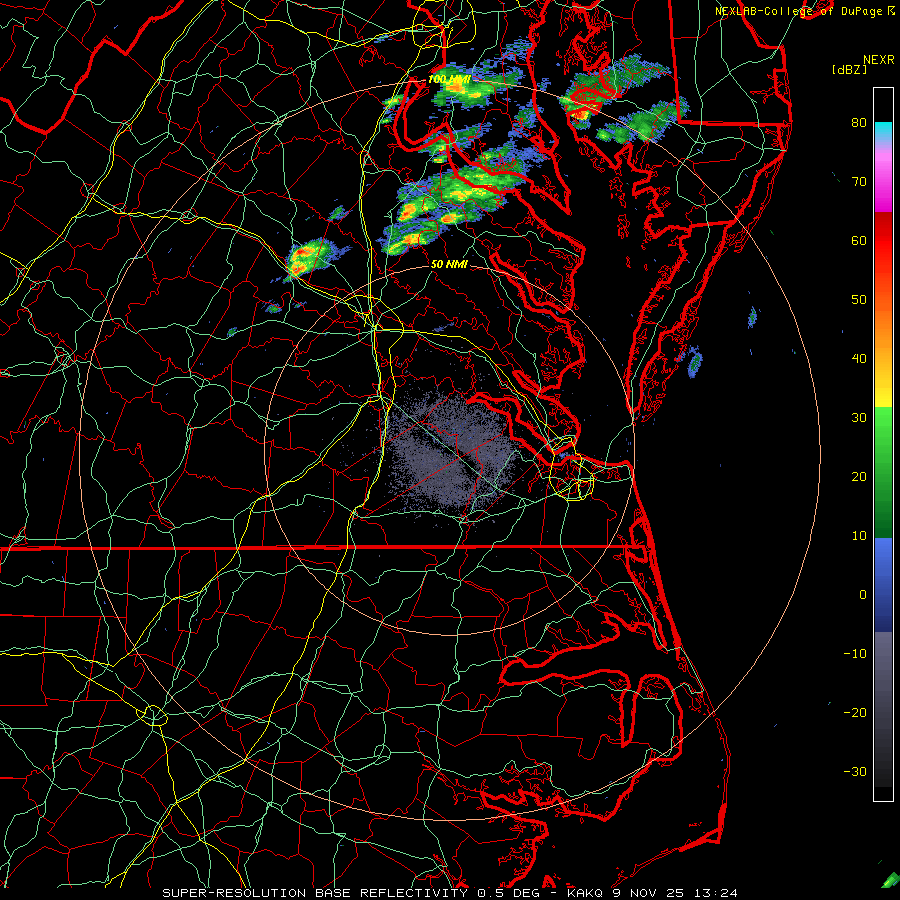900x900 pixels.
Task: Click the -10 value on reflectivity scale
Action: (855, 654)
